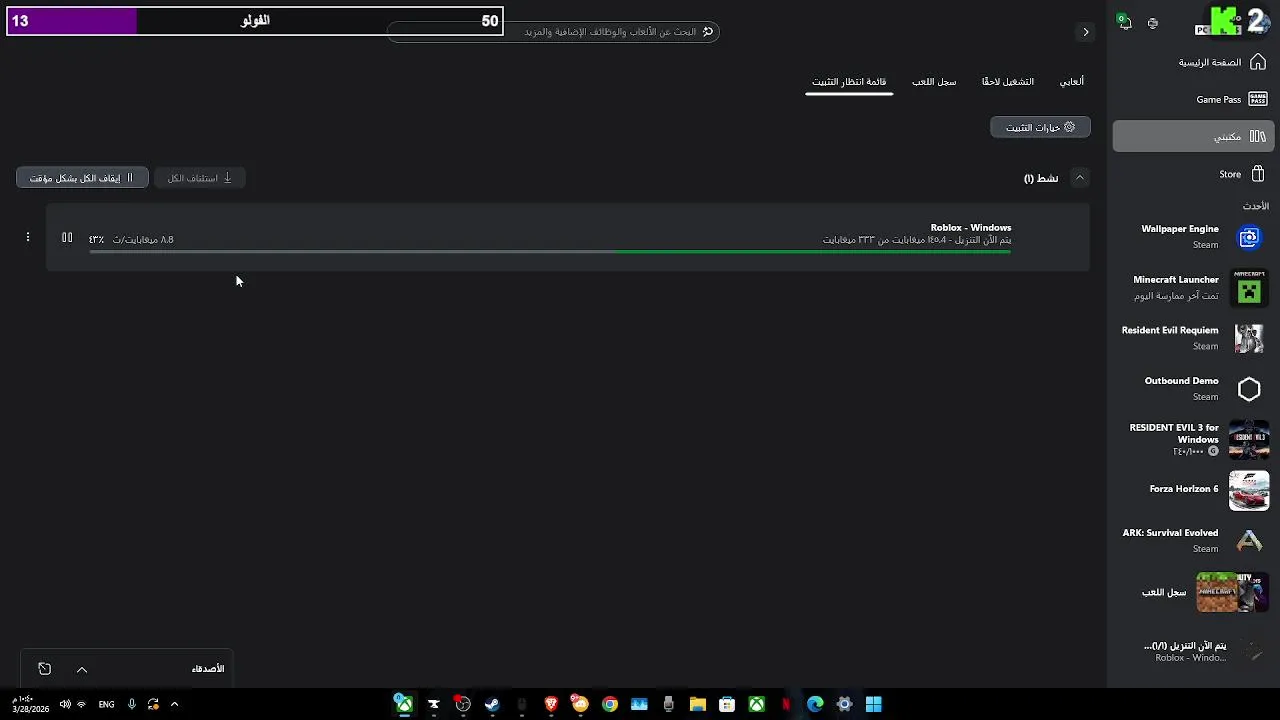Pause all downloads (إيقاف الكل بشكل مؤقت)
The height and width of the screenshot is (720, 1280).
(x=82, y=178)
